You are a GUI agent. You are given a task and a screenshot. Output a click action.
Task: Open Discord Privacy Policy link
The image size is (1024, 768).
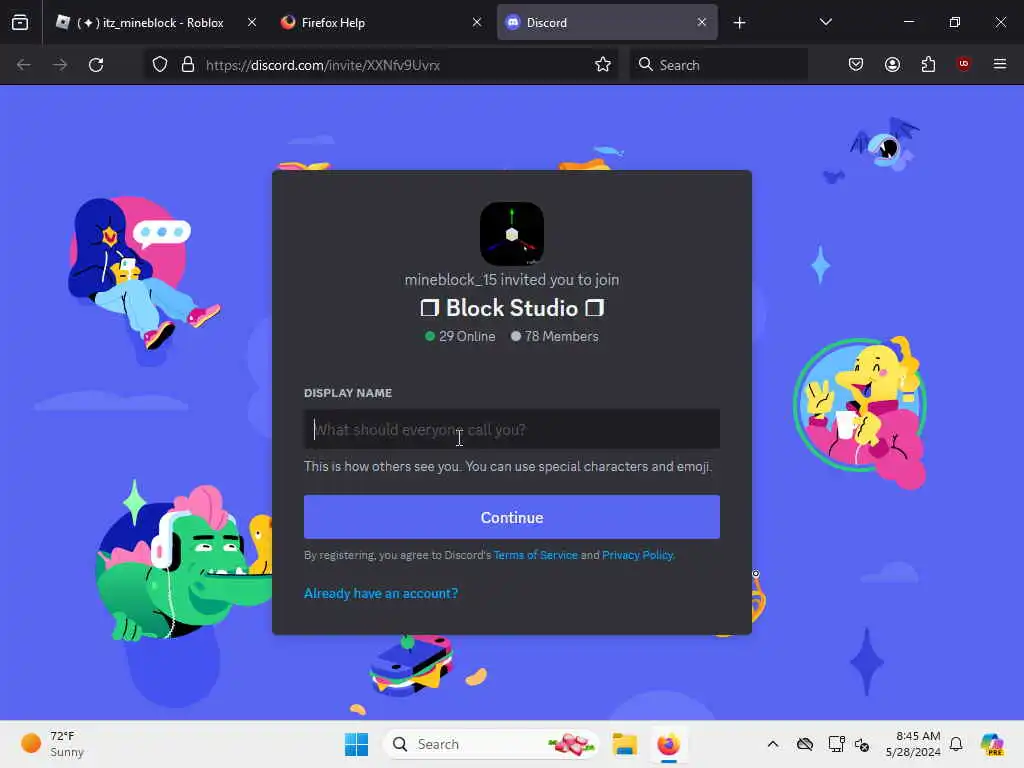point(637,555)
